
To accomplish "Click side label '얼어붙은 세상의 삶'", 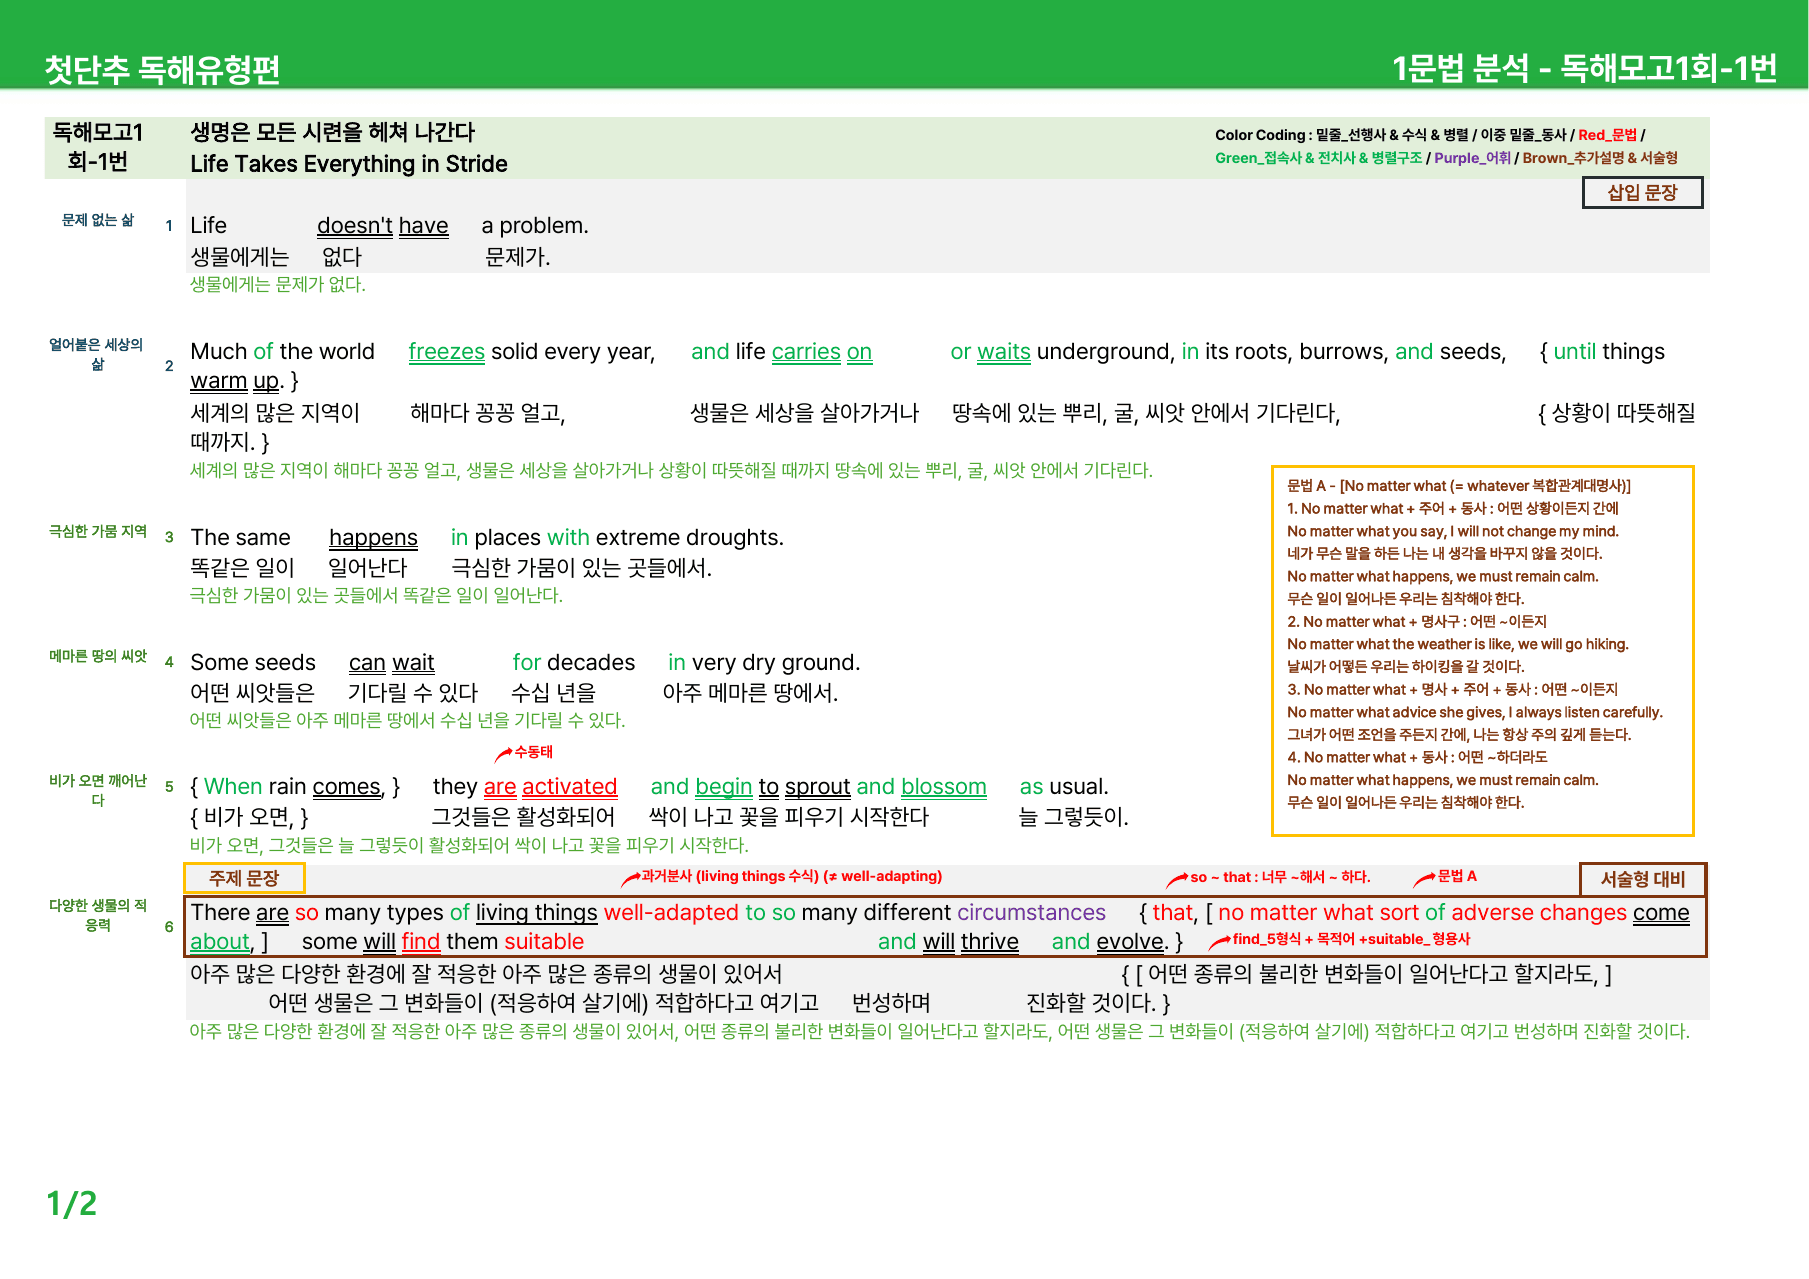I will click(x=97, y=354).
